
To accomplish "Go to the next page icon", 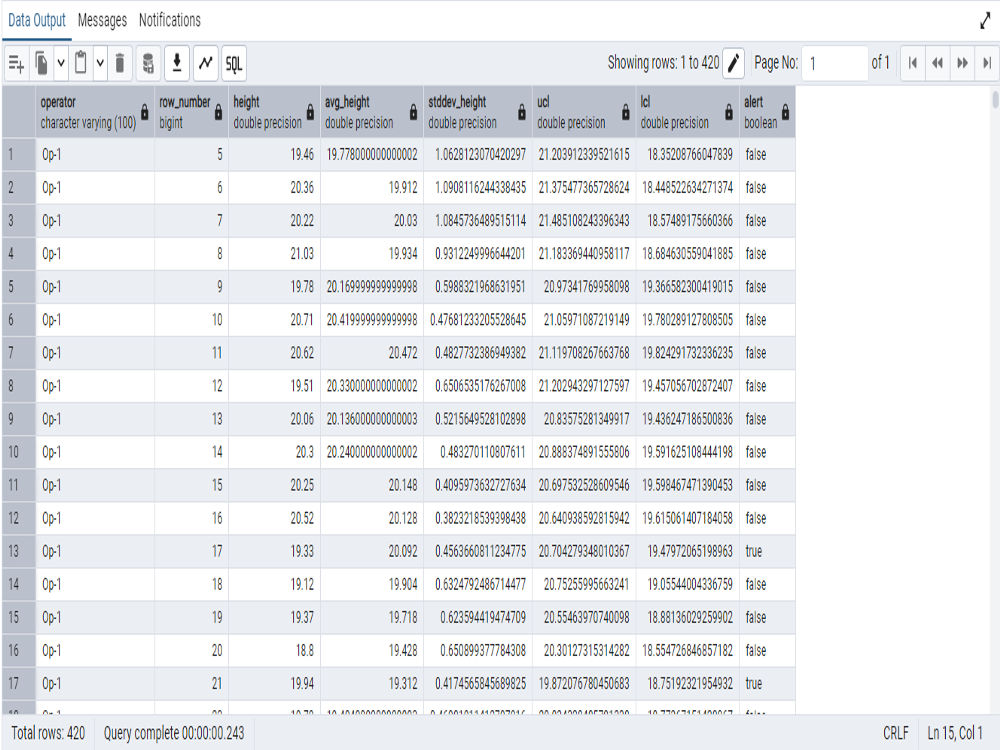I will pyautogui.click(x=962, y=63).
